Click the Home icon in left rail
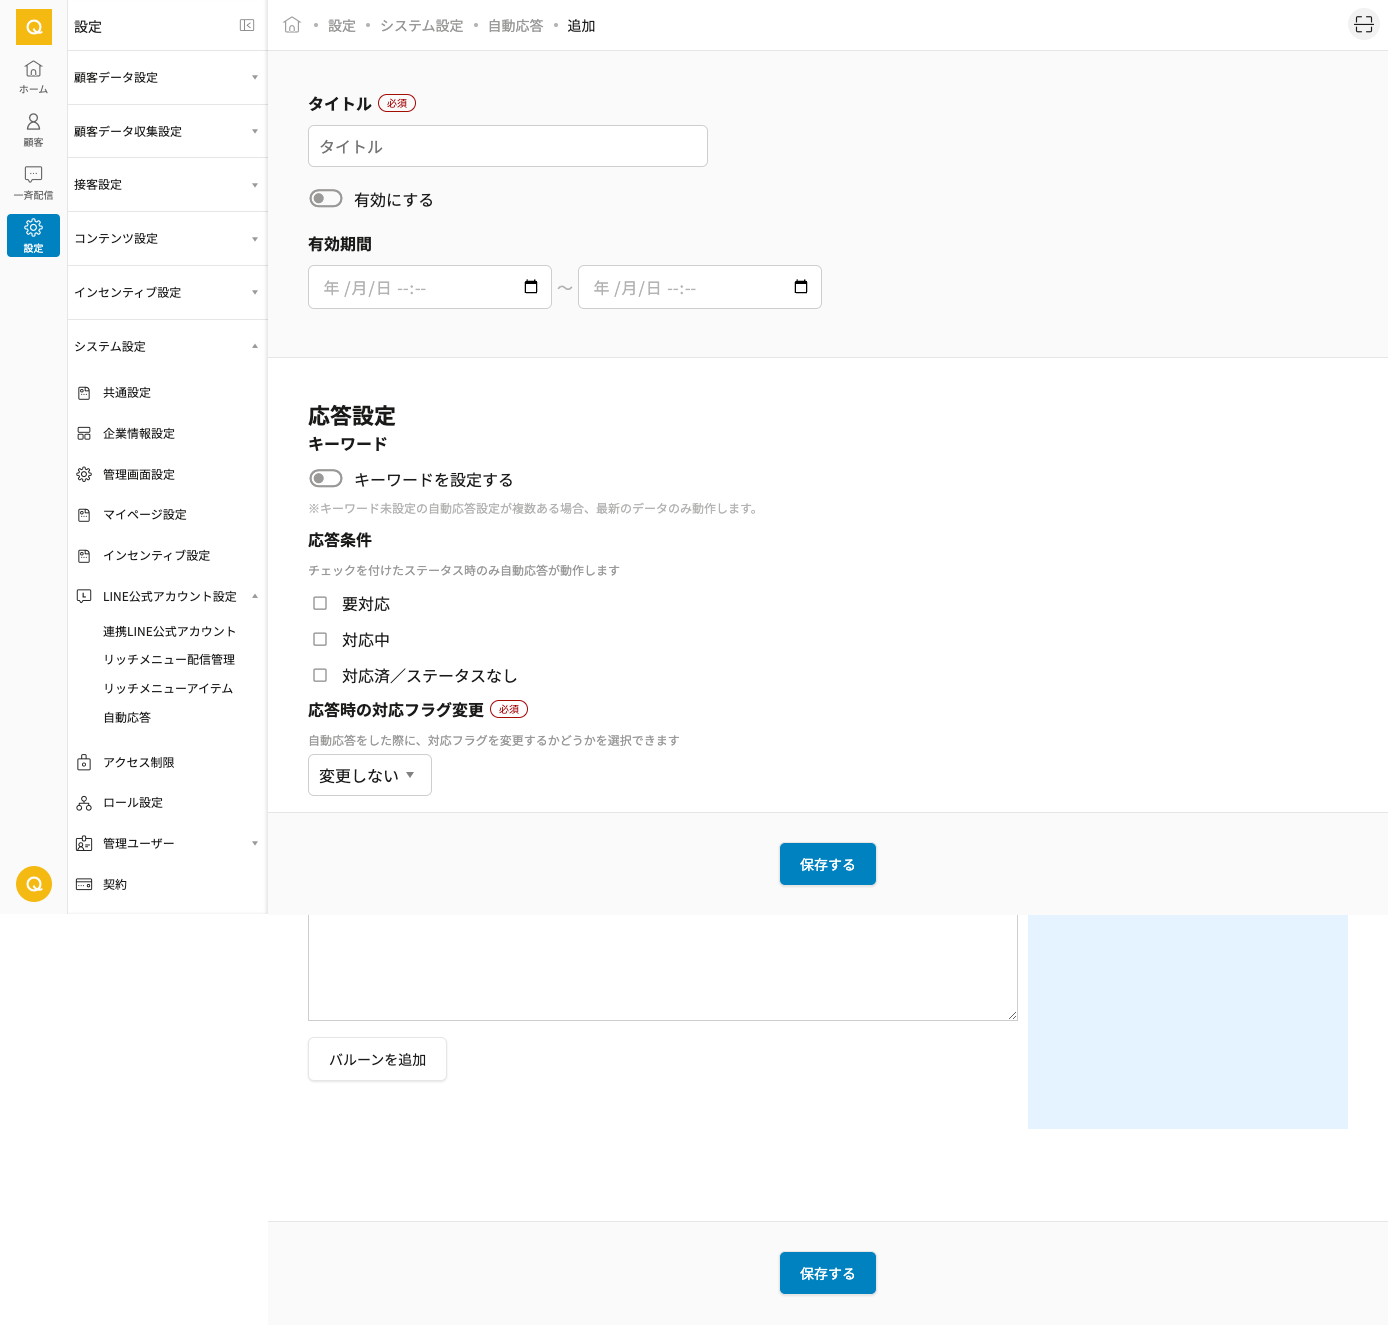This screenshot has height=1326, width=1388. 33,76
